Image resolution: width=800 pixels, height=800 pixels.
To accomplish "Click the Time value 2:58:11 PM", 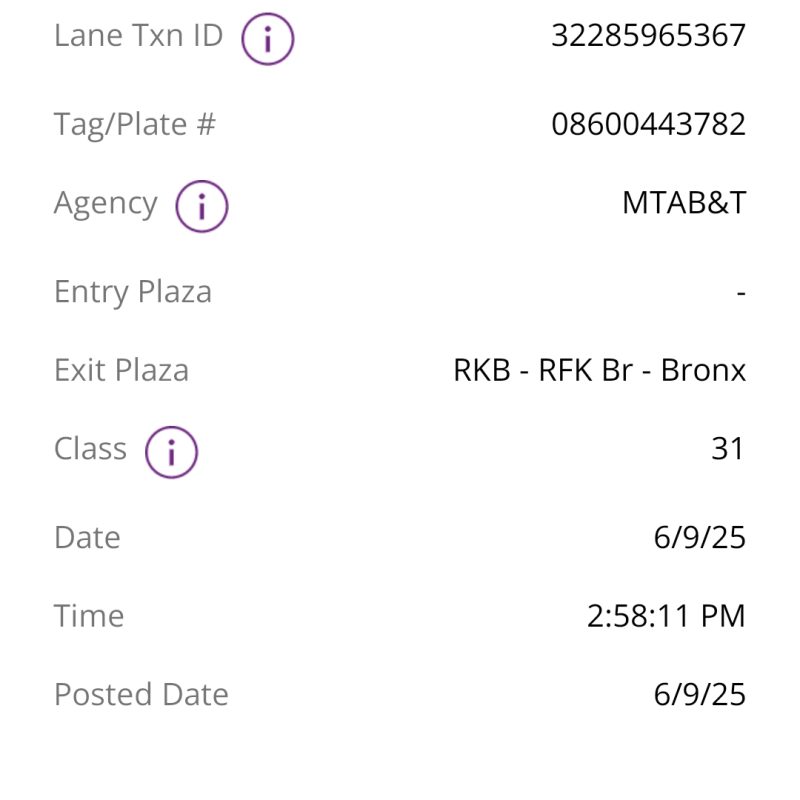I will [x=666, y=616].
